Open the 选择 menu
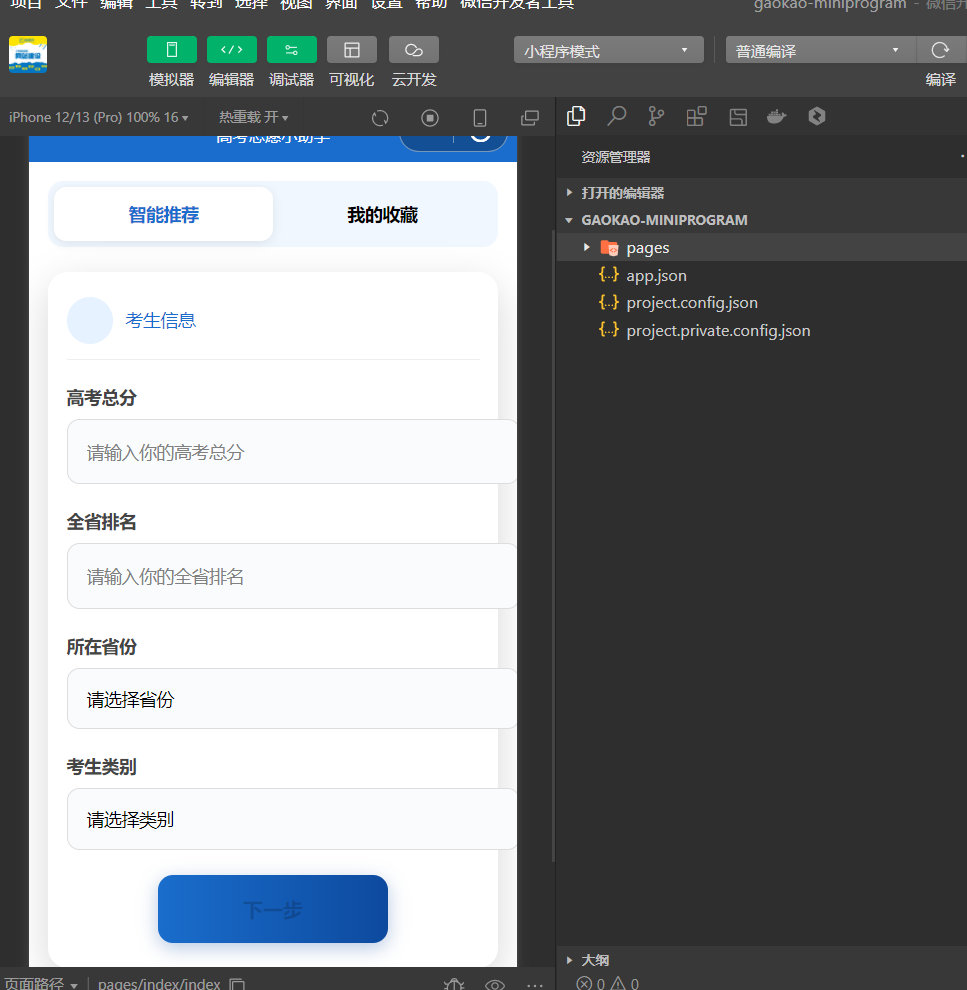Image resolution: width=967 pixels, height=990 pixels. (251, 4)
